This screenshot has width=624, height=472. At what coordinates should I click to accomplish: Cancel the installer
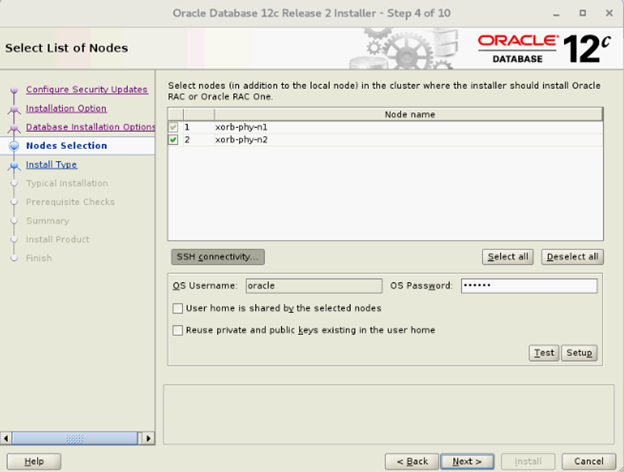coord(589,462)
